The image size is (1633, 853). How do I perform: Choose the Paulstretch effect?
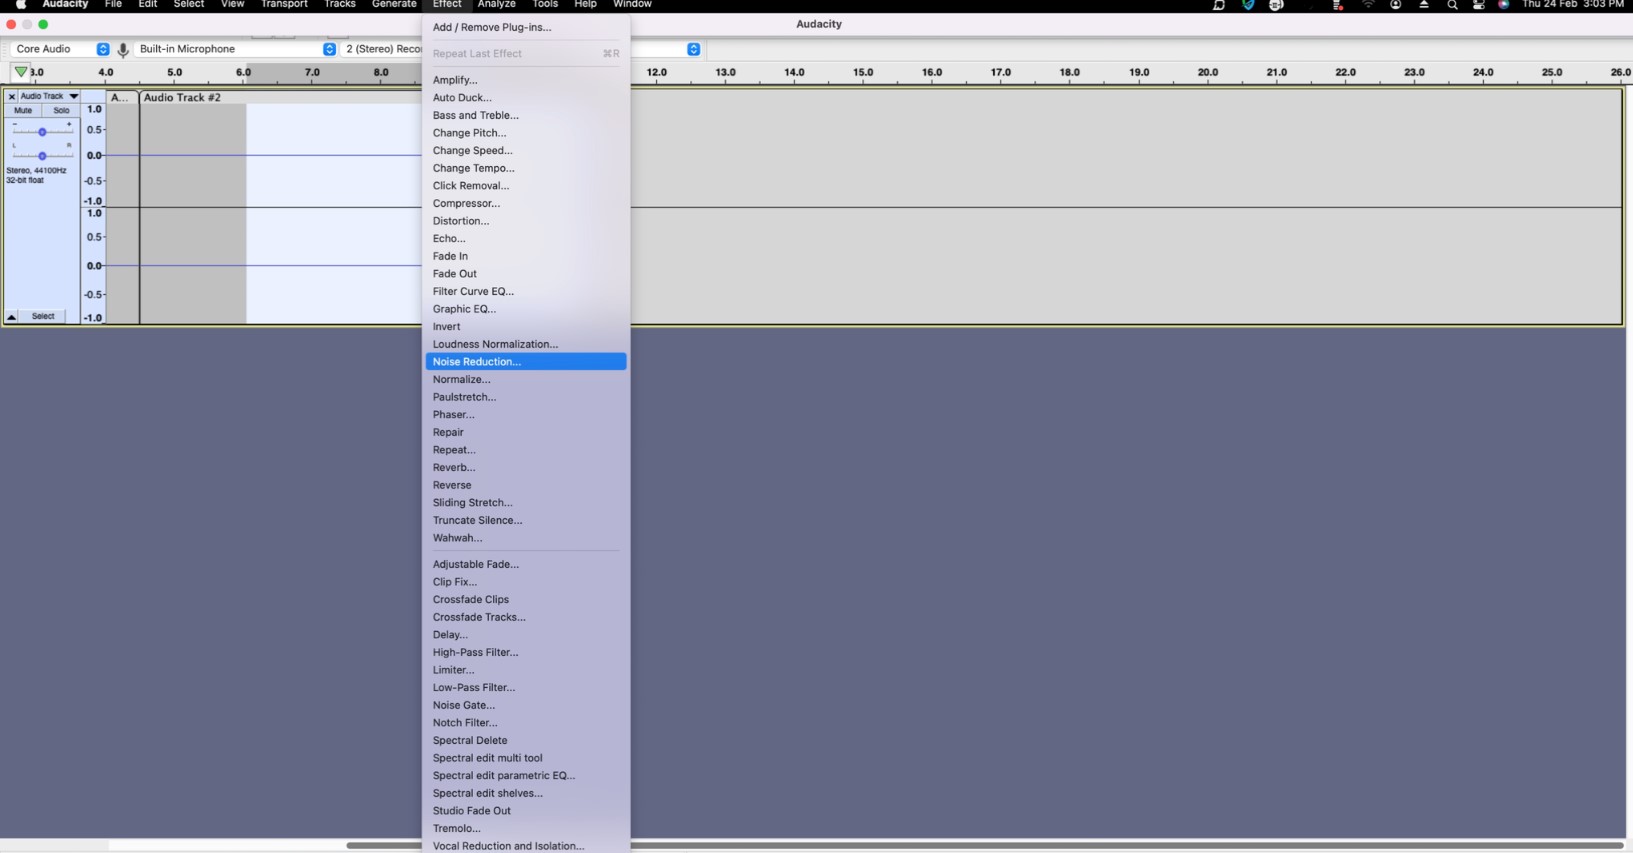(x=526, y=397)
